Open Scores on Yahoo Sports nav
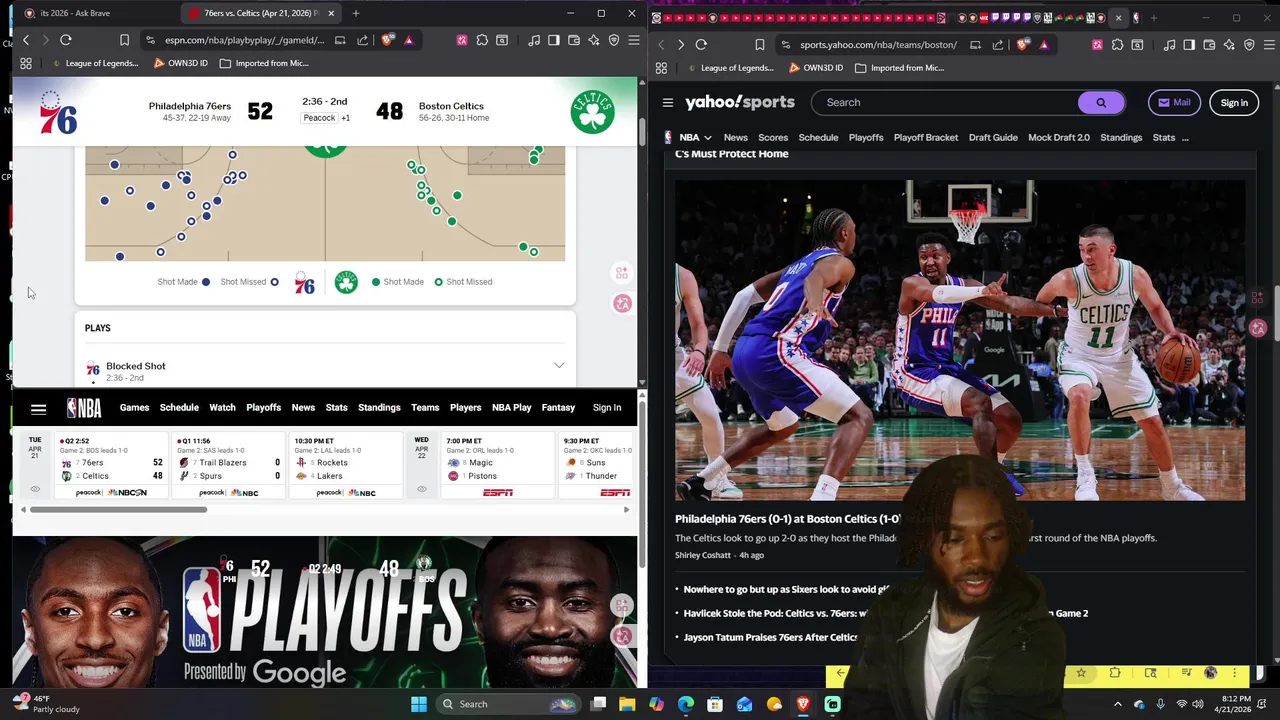 [773, 138]
